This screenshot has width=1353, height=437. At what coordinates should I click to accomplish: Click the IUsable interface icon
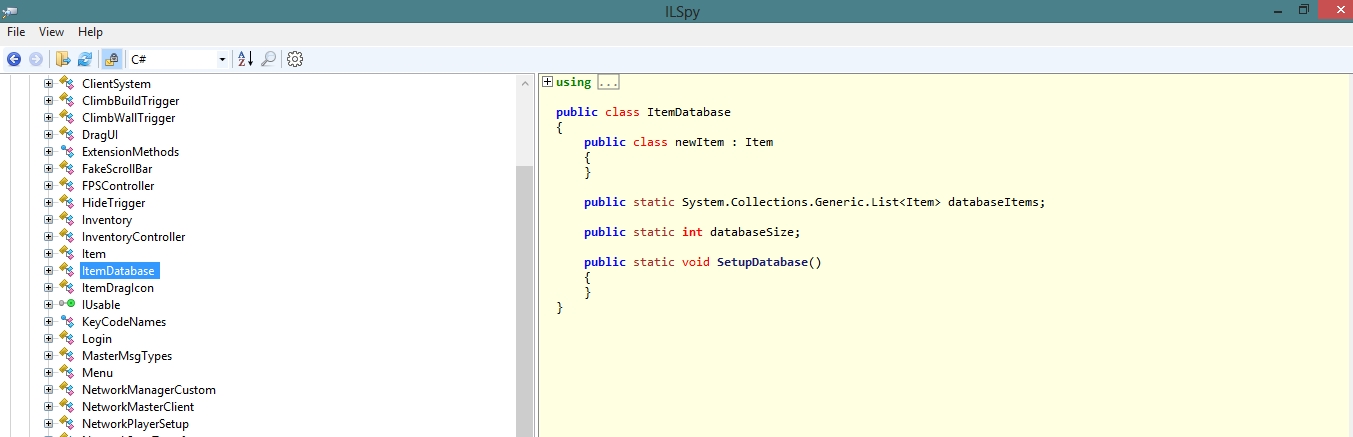pyautogui.click(x=67, y=304)
